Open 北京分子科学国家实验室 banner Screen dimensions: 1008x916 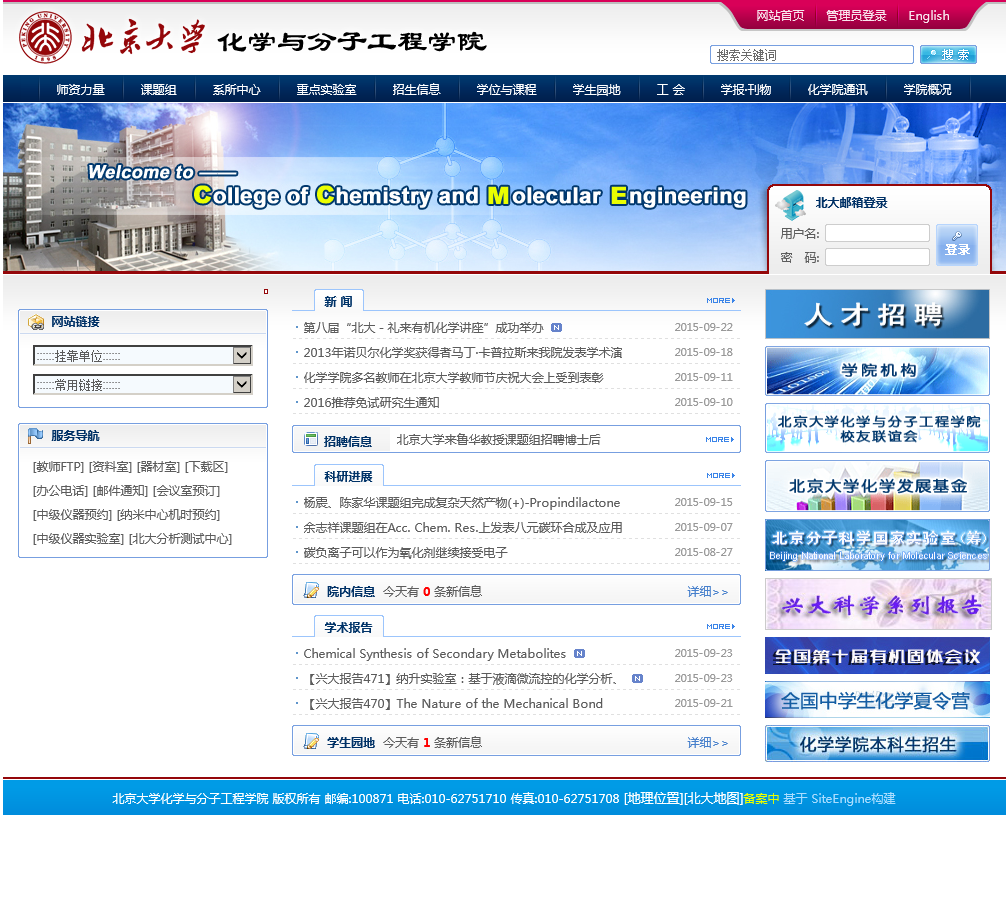tap(877, 545)
